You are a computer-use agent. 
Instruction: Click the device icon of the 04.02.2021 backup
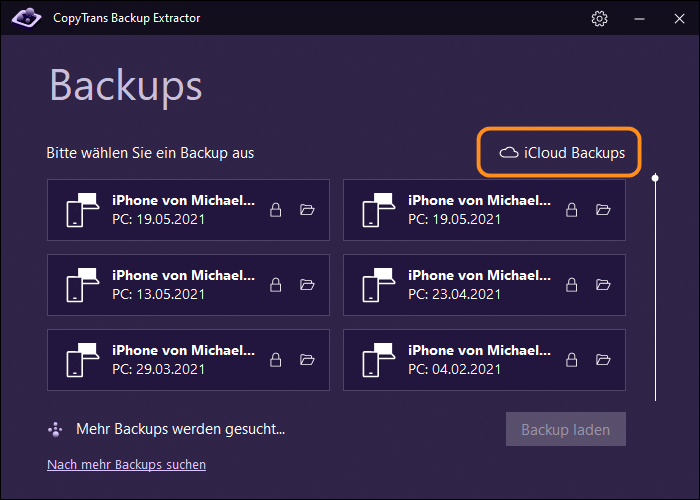click(379, 360)
